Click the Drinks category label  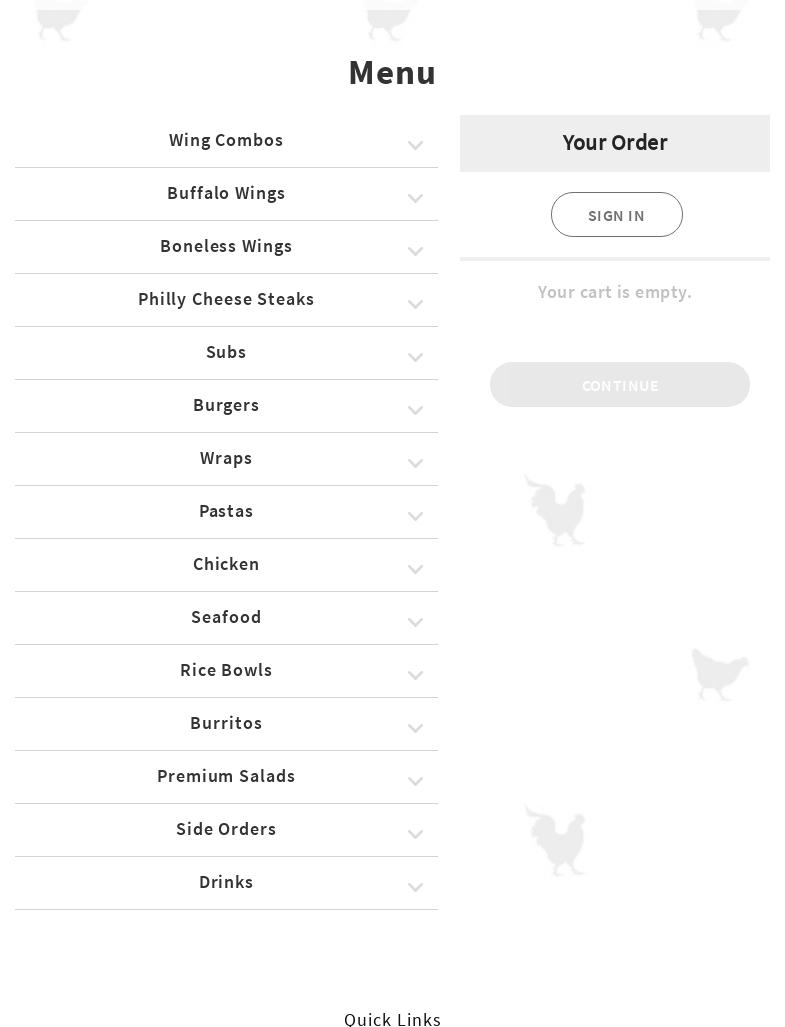click(x=226, y=883)
